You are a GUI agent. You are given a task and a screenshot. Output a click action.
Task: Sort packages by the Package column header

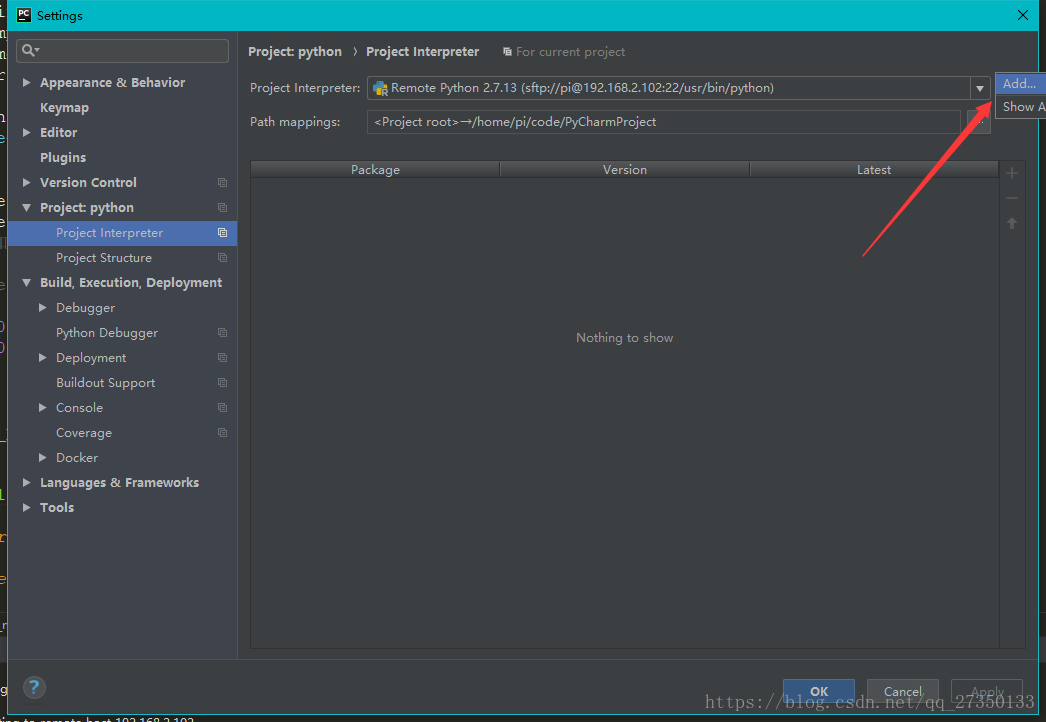pyautogui.click(x=376, y=169)
